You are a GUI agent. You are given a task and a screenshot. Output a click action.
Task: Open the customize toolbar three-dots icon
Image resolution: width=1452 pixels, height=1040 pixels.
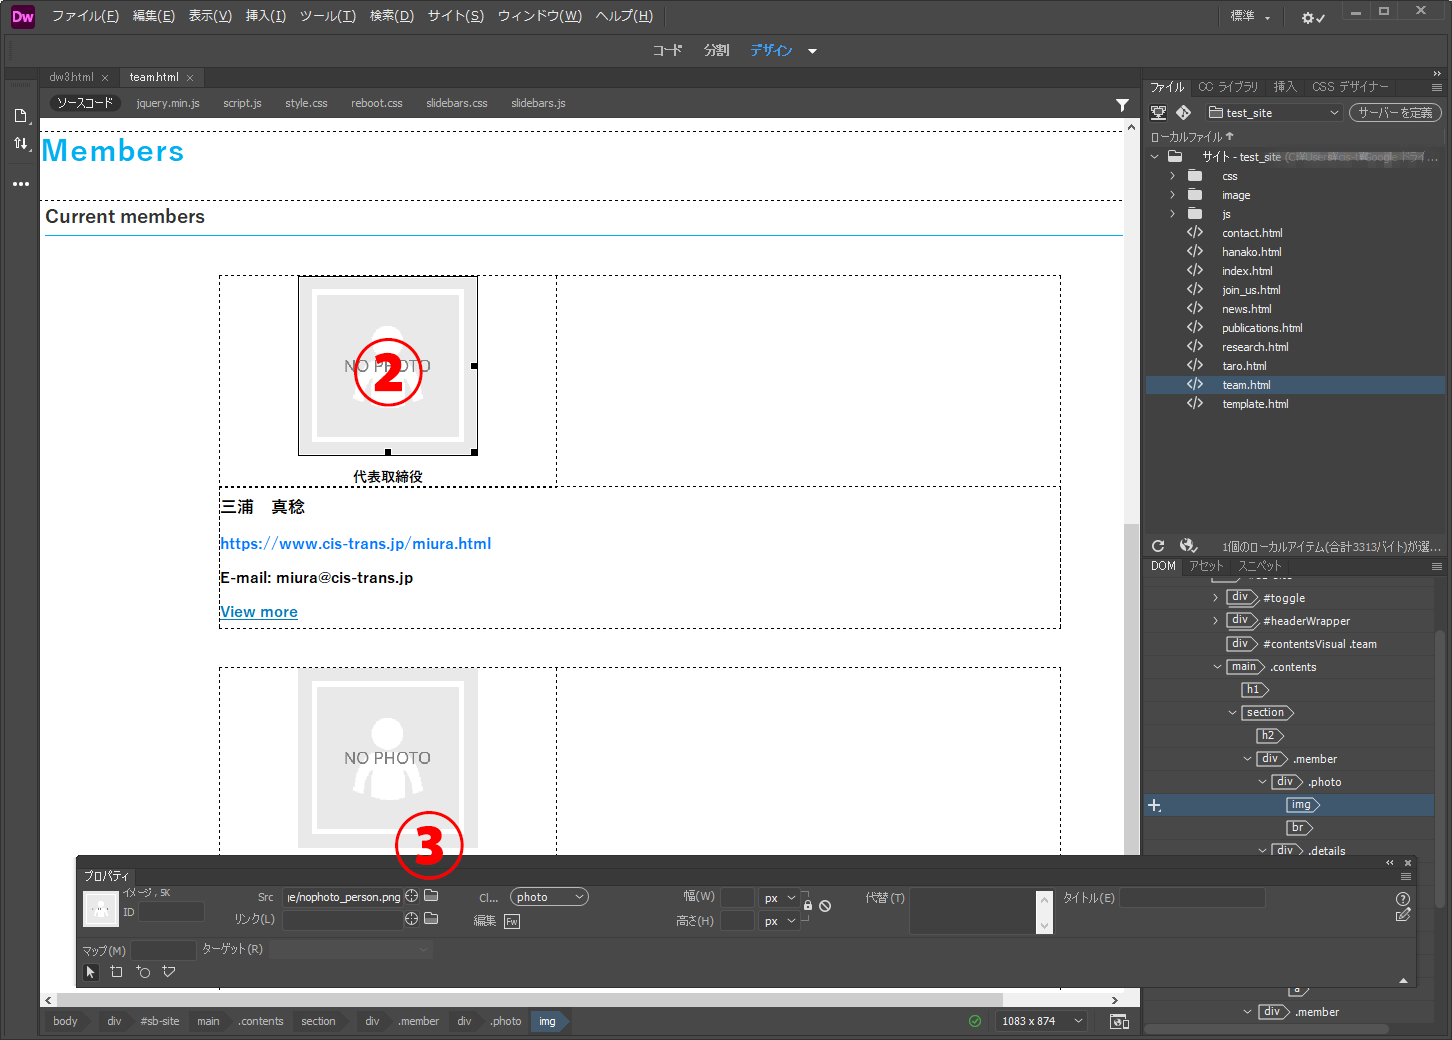(x=21, y=184)
